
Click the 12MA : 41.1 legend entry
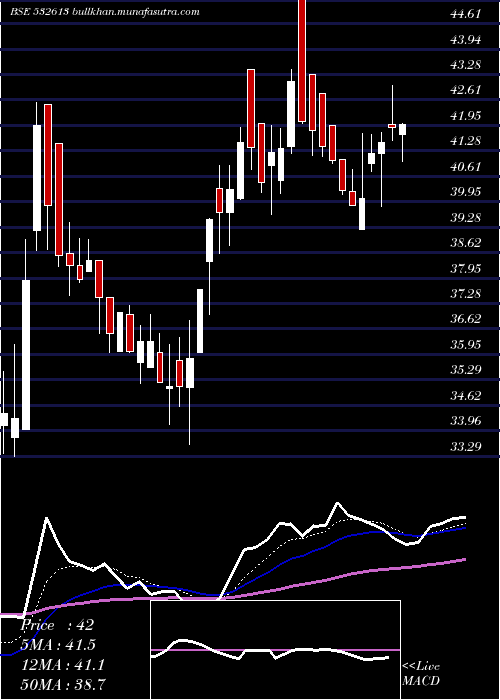click(63, 665)
